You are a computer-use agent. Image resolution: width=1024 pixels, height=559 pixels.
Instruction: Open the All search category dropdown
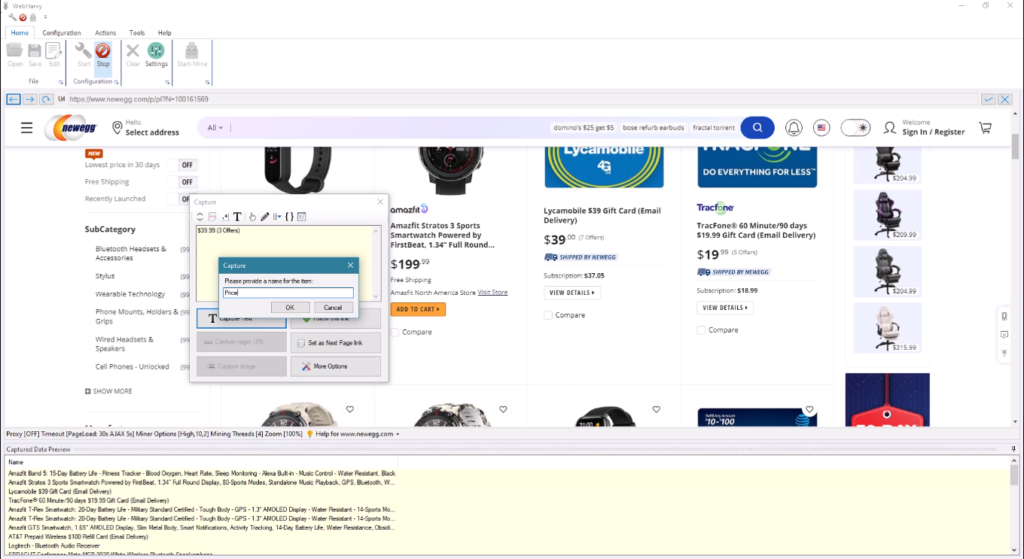tap(215, 128)
